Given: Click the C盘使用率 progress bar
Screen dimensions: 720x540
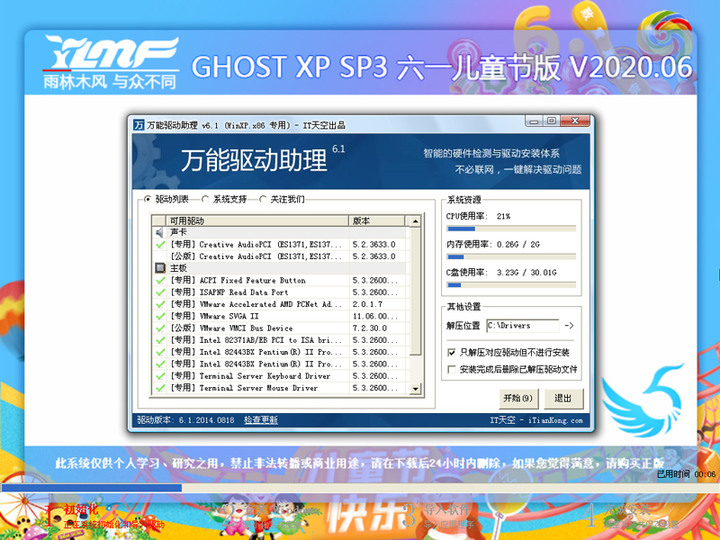Looking at the screenshot, I should (x=511, y=285).
